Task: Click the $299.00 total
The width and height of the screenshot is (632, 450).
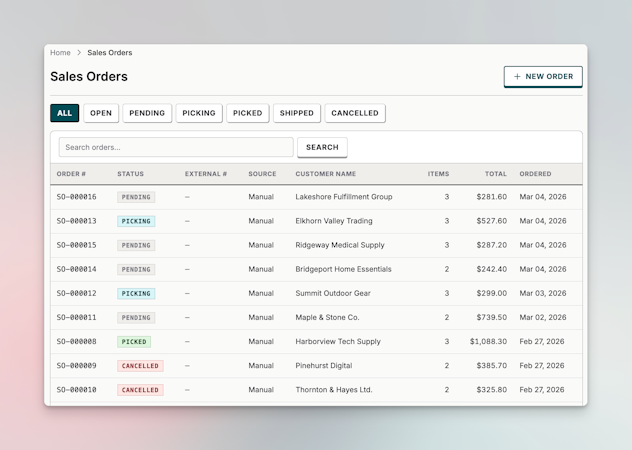Action: coord(491,293)
